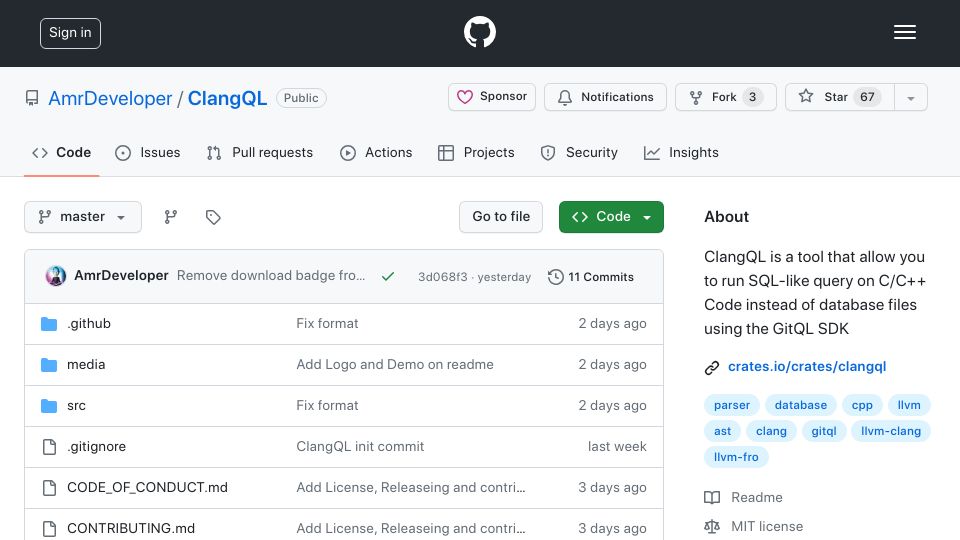Open the Security tab
Viewport: 960px width, 540px height.
[x=579, y=153]
